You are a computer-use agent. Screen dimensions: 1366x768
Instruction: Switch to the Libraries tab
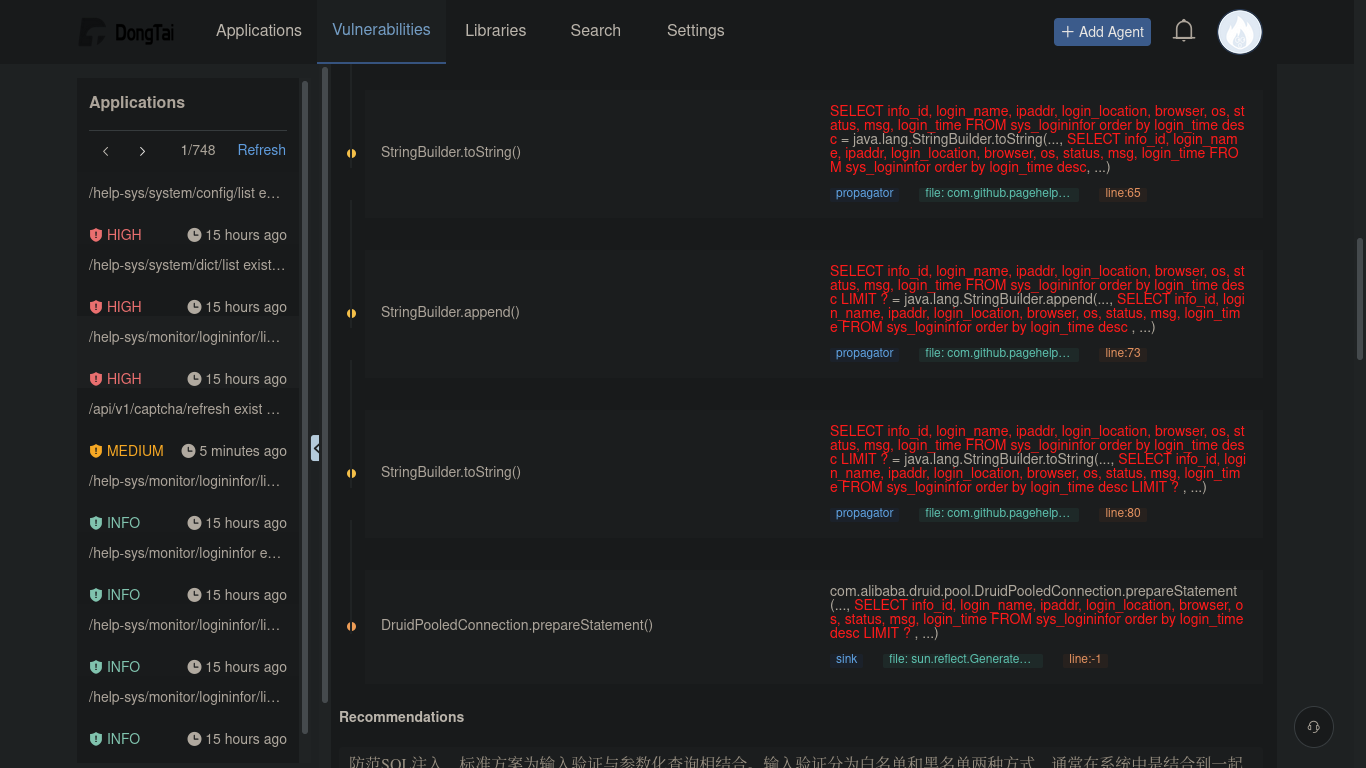click(x=495, y=30)
